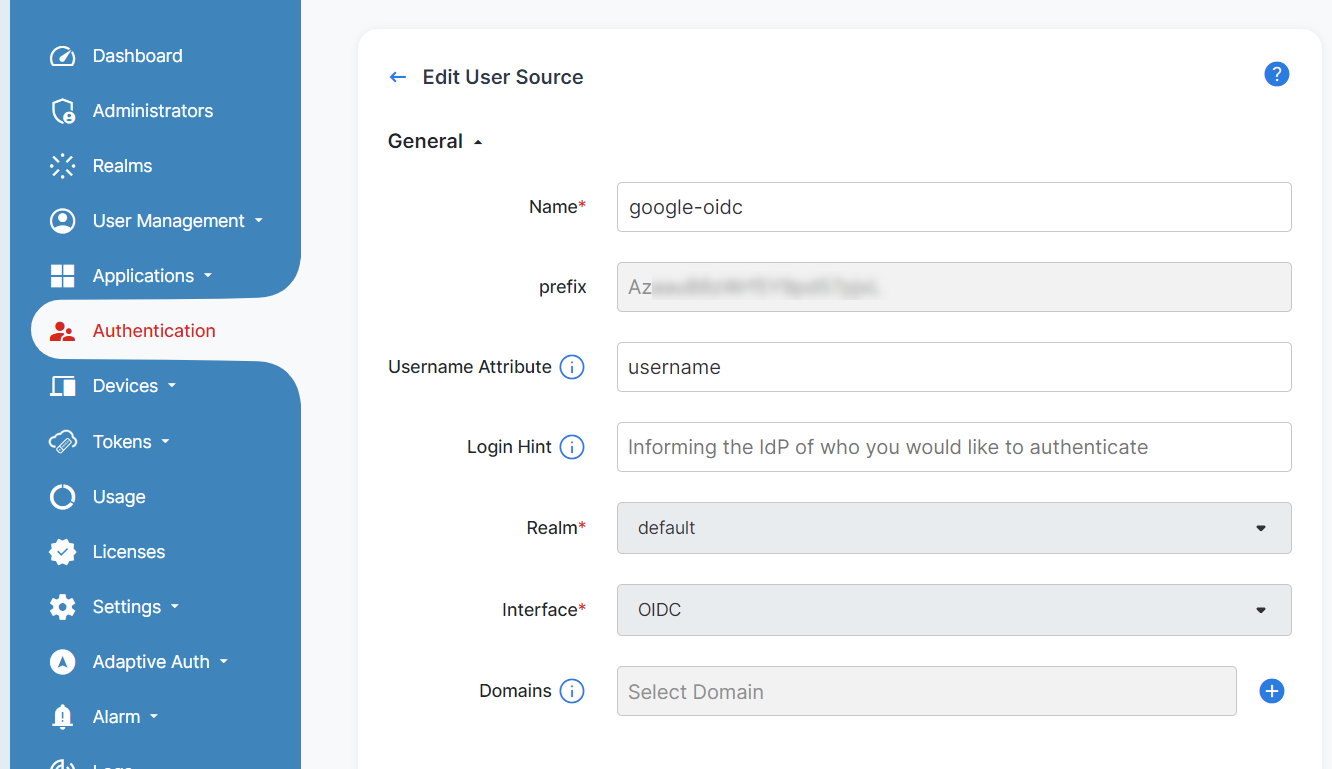Open the Adaptive Auth icon
Screen dimensions: 1332x769
(x=62, y=661)
